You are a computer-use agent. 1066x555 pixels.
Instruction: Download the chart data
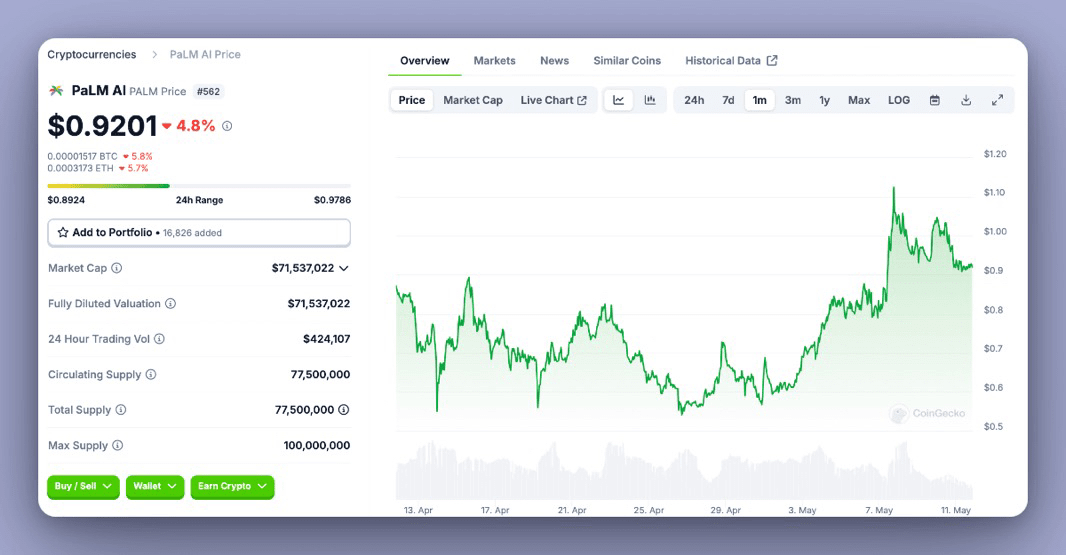point(965,100)
